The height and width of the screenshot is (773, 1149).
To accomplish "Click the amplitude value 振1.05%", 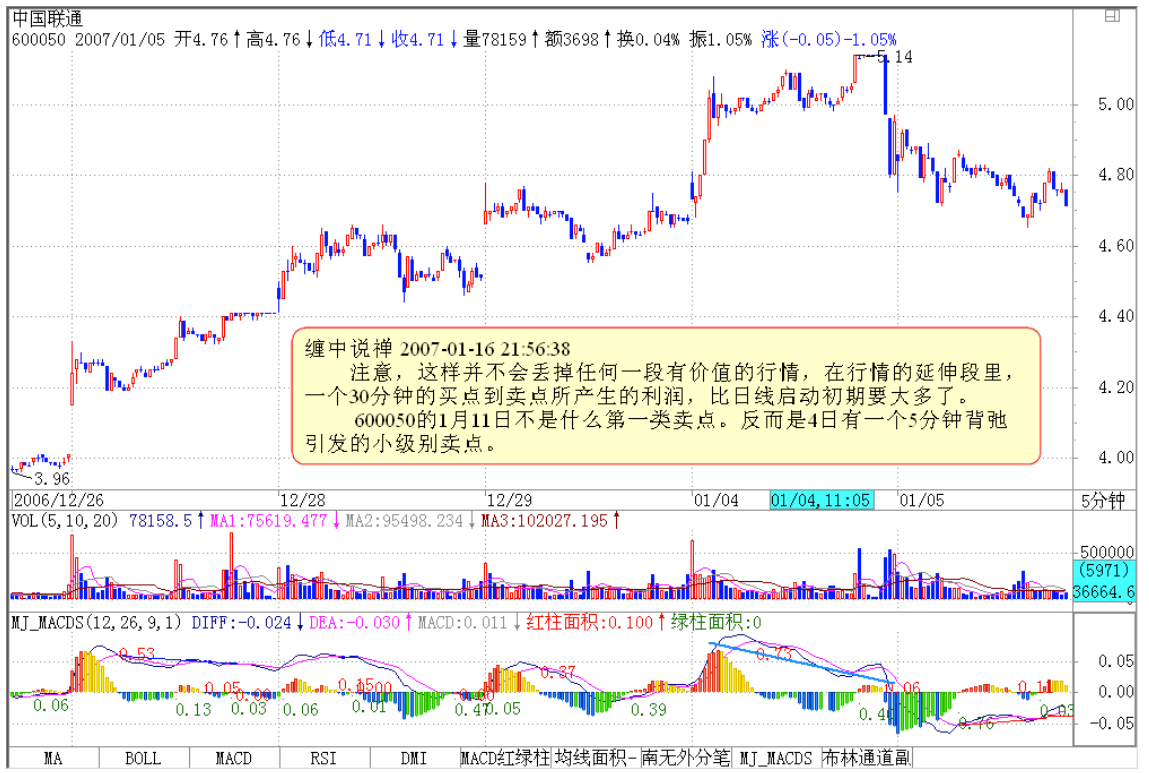I will [x=720, y=40].
